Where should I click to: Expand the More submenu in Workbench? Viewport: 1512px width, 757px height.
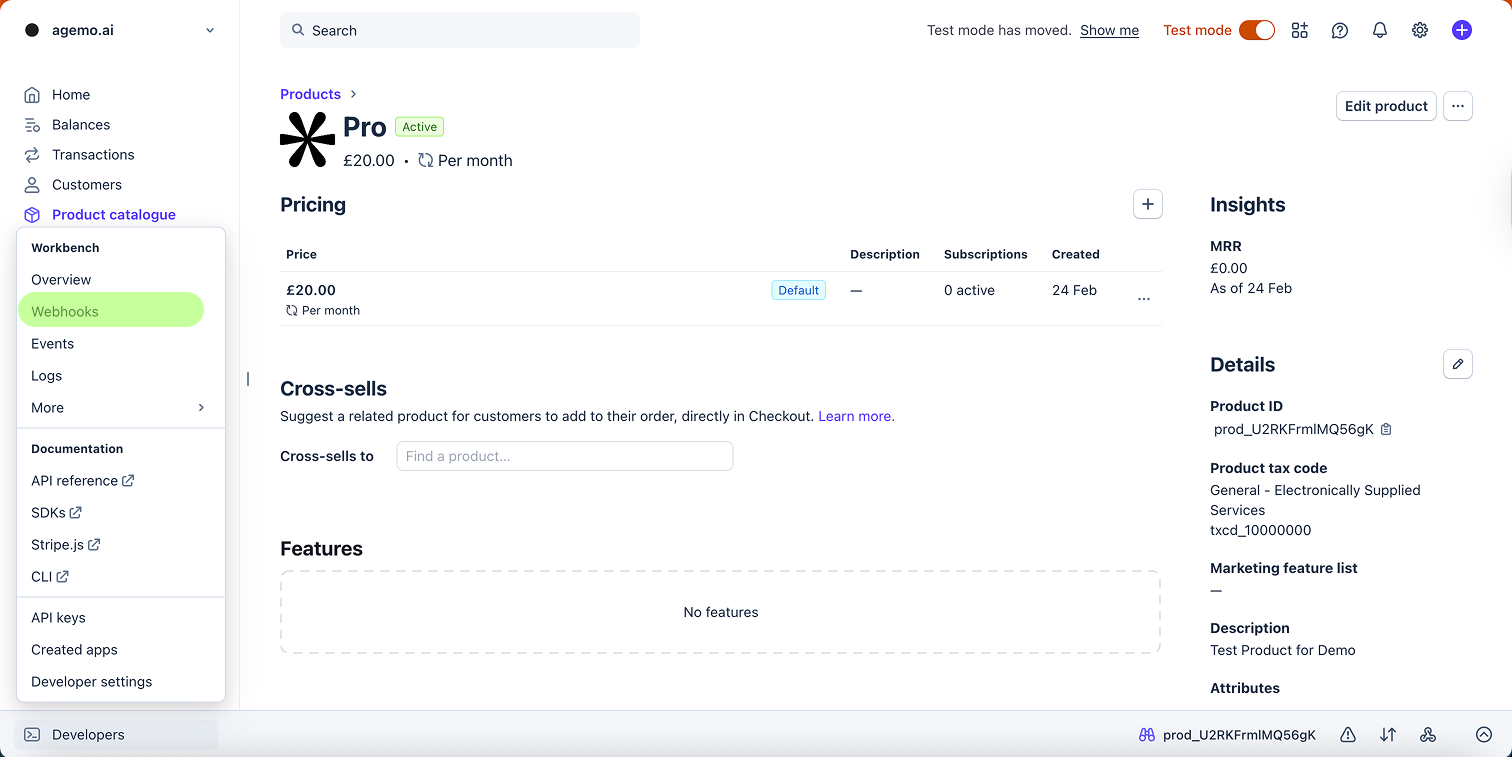(x=120, y=408)
